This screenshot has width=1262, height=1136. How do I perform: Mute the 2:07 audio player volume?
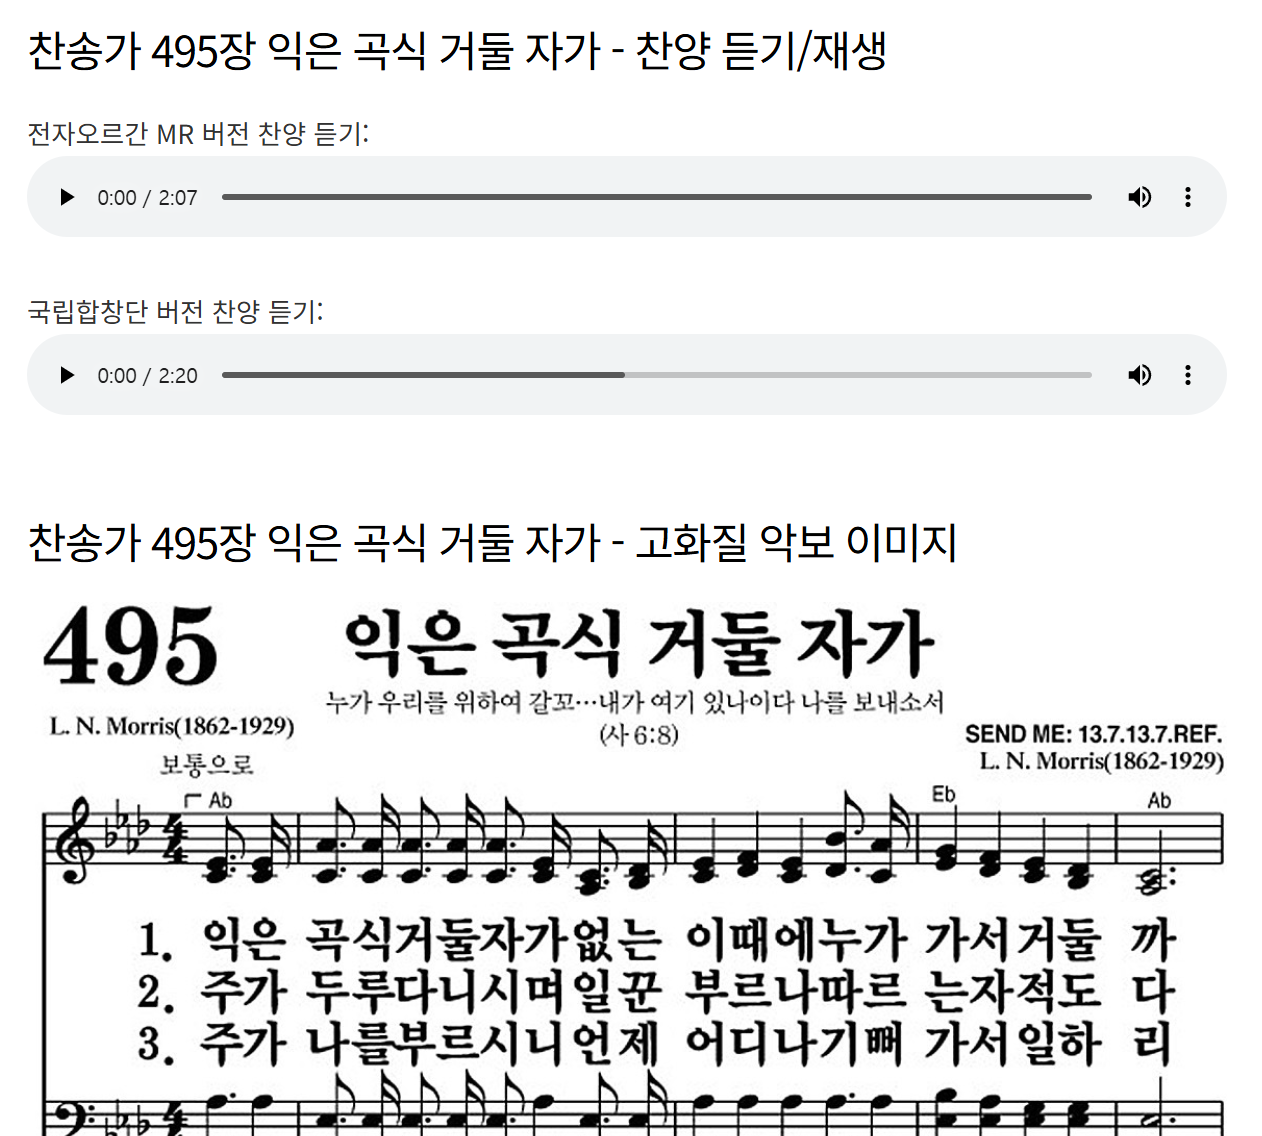(x=1139, y=197)
